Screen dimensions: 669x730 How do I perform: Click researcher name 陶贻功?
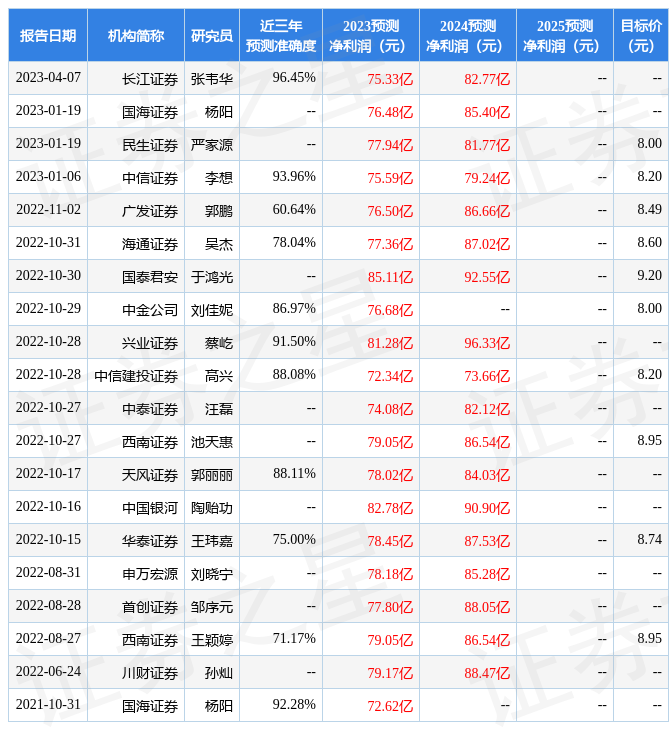(x=212, y=508)
